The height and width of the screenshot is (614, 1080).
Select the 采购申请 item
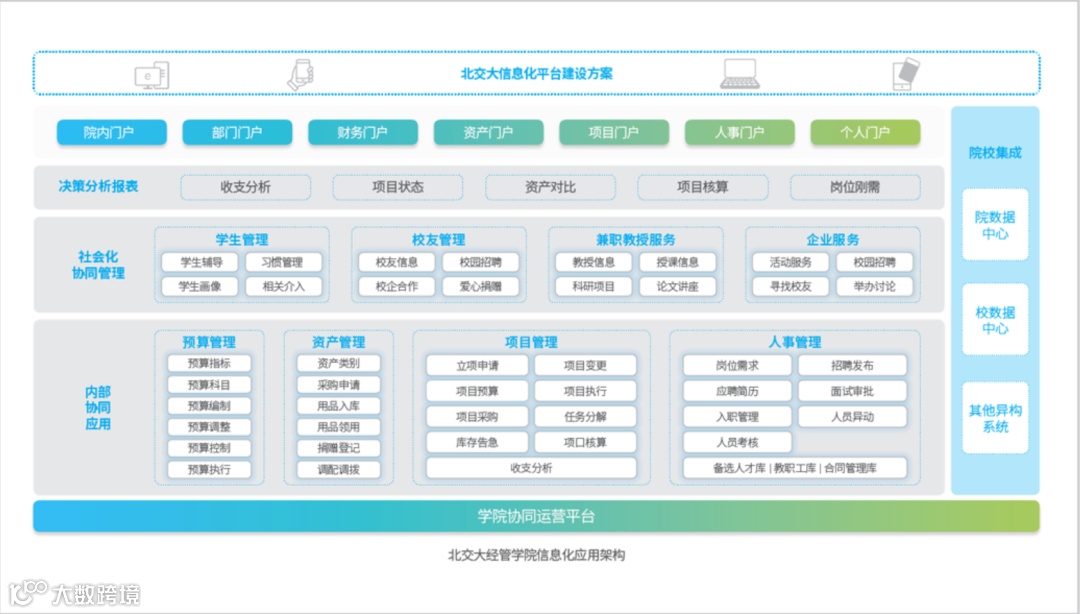(339, 385)
